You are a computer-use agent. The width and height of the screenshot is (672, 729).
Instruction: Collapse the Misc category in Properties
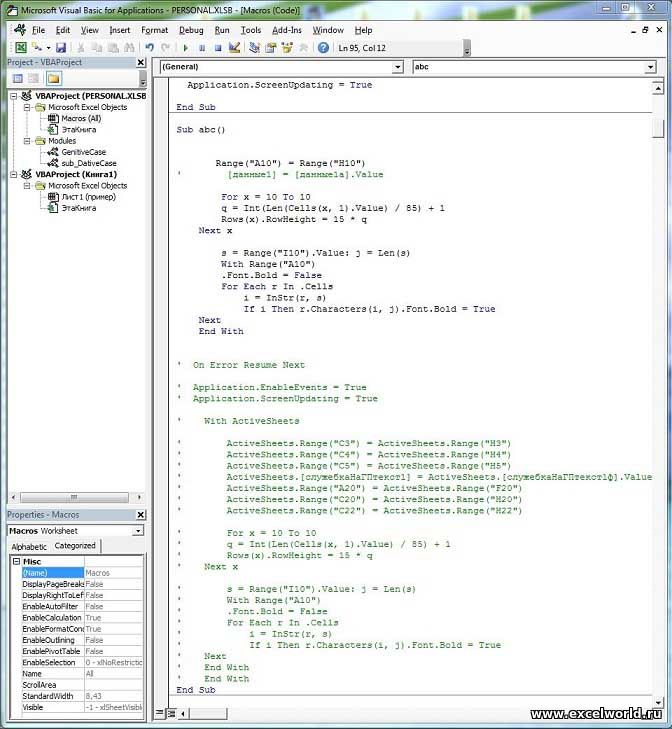click(x=16, y=562)
